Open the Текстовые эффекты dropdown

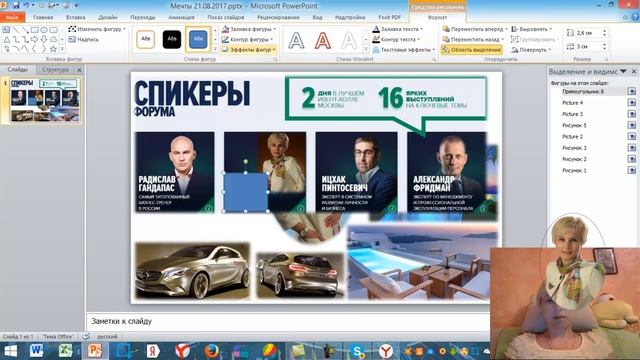(x=403, y=50)
